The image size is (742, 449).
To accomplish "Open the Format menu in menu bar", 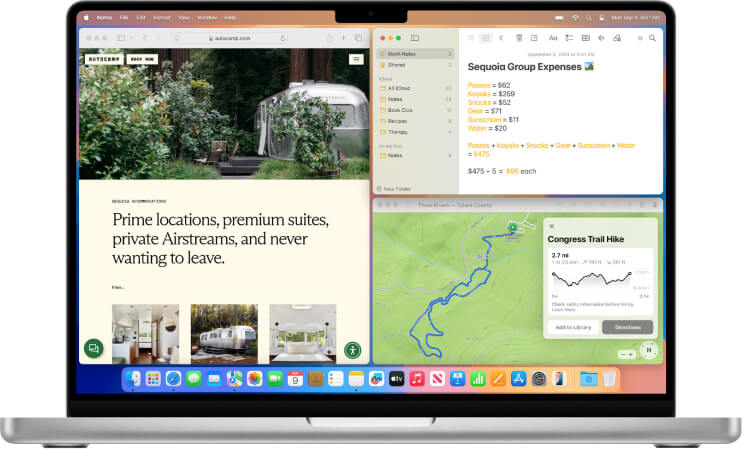I will [x=162, y=18].
